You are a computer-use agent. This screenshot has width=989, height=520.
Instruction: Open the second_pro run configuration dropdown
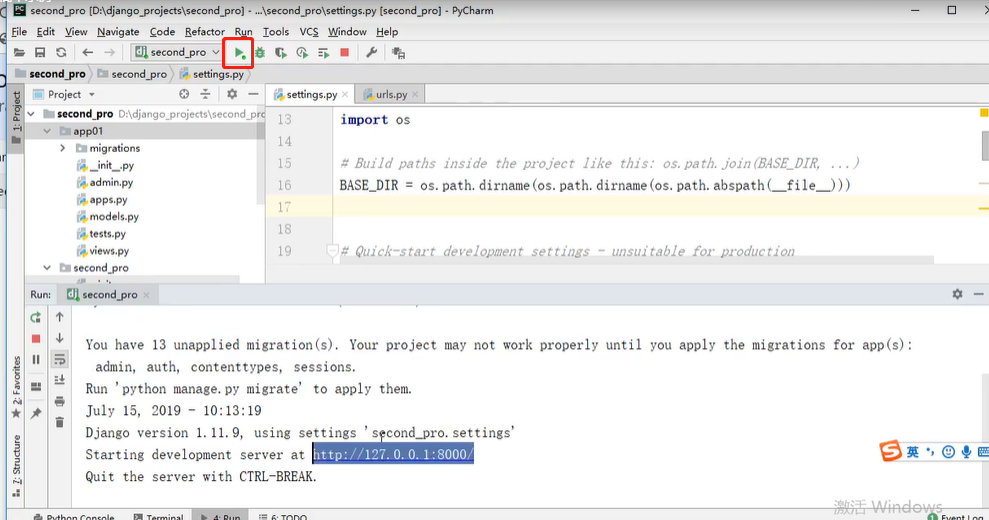coord(177,52)
